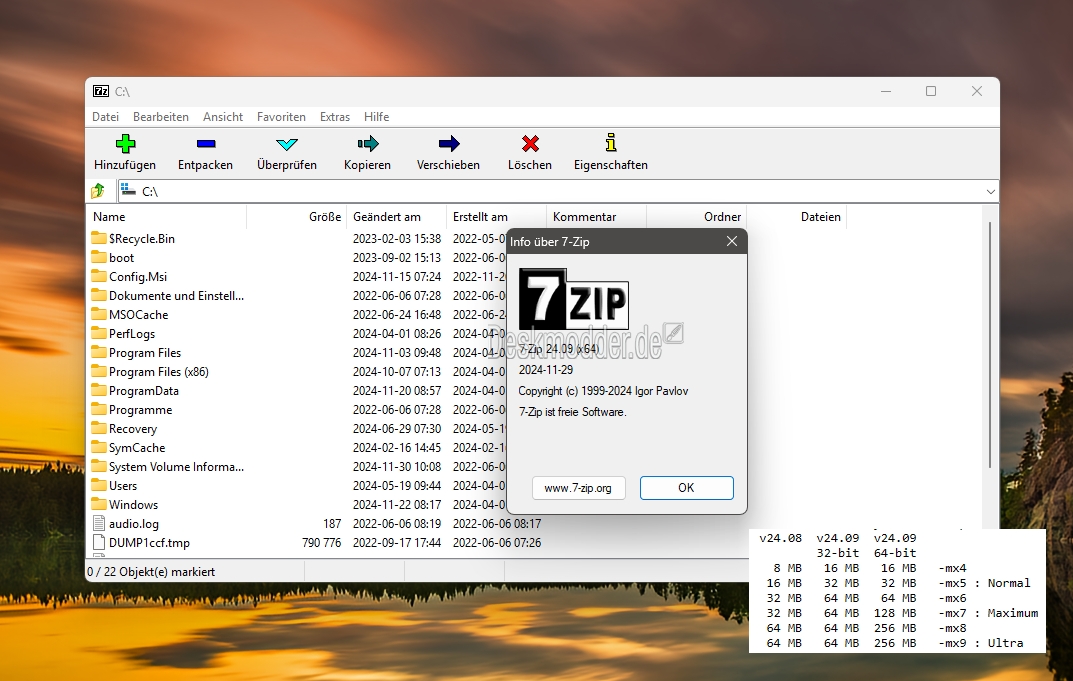Click the DUMP1ccf.tmp file icon
This screenshot has width=1073, height=681.
[99, 543]
